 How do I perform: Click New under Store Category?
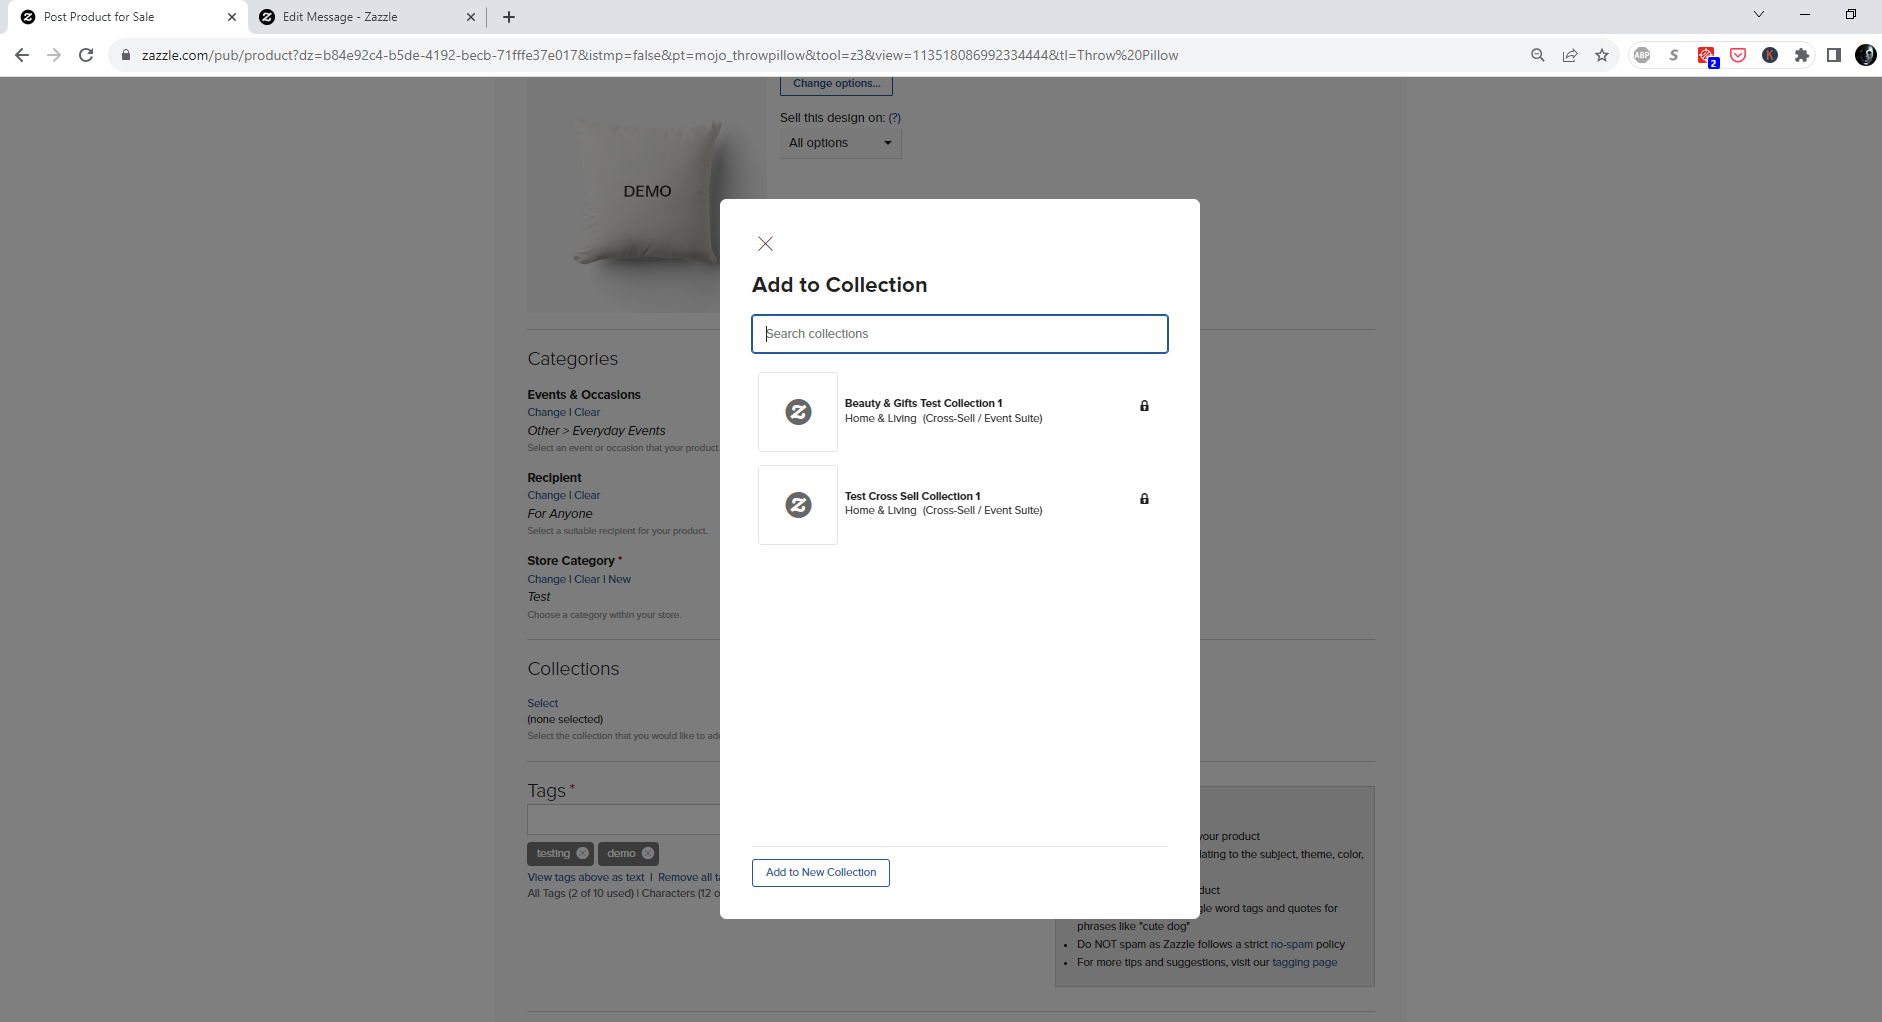[620, 579]
